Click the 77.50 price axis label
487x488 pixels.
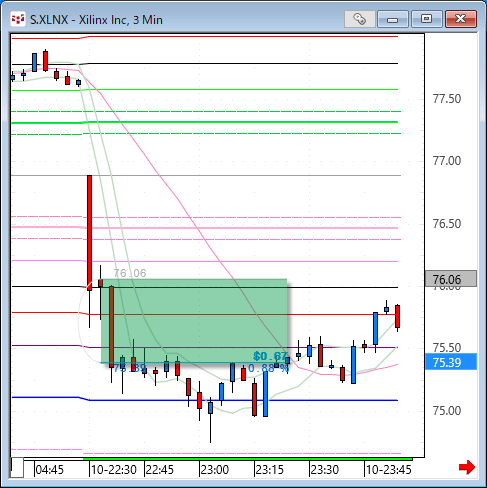click(447, 99)
